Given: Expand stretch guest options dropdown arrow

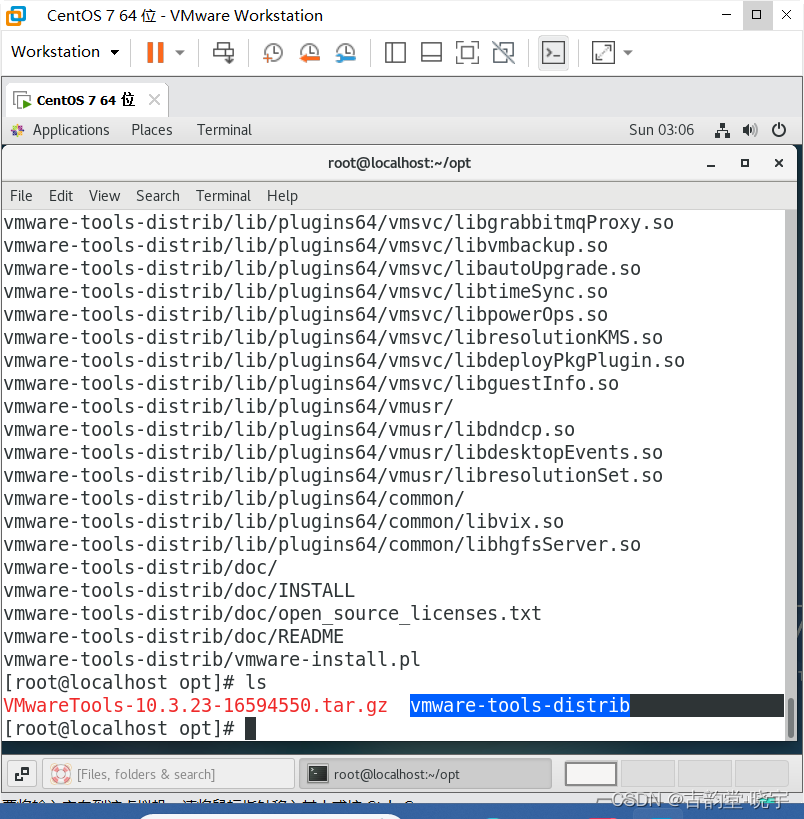Looking at the screenshot, I should tap(628, 52).
